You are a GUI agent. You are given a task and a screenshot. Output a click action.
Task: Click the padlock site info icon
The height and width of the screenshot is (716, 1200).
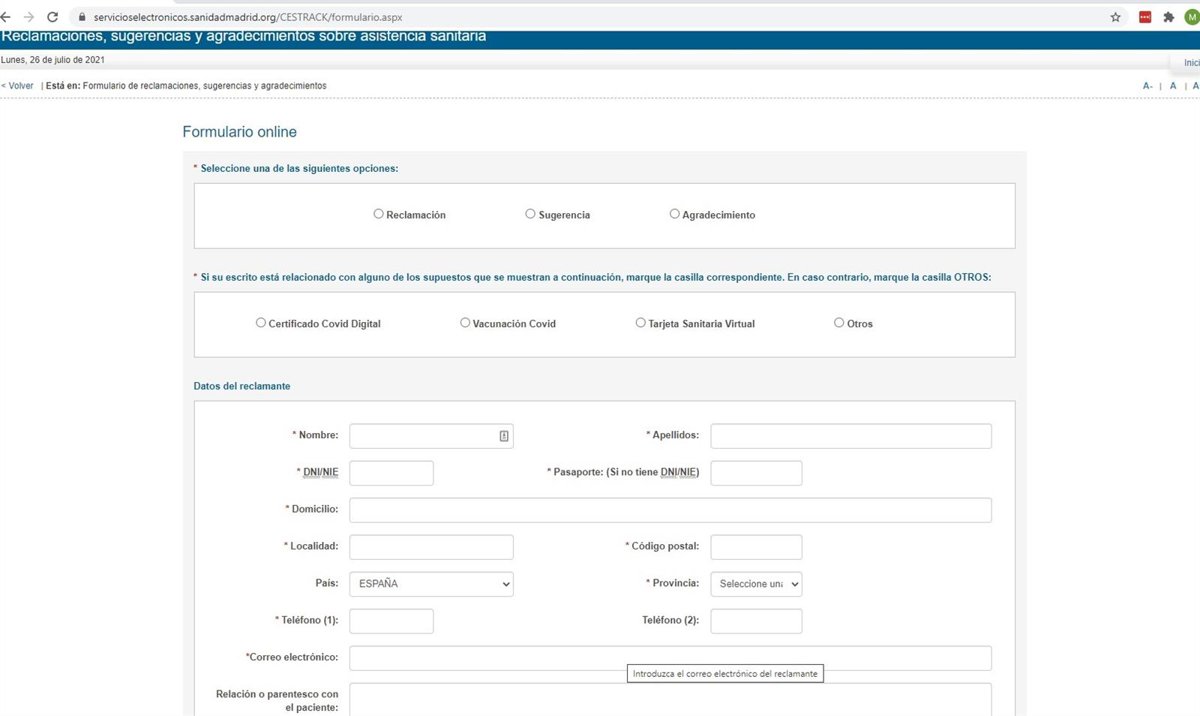tap(83, 17)
